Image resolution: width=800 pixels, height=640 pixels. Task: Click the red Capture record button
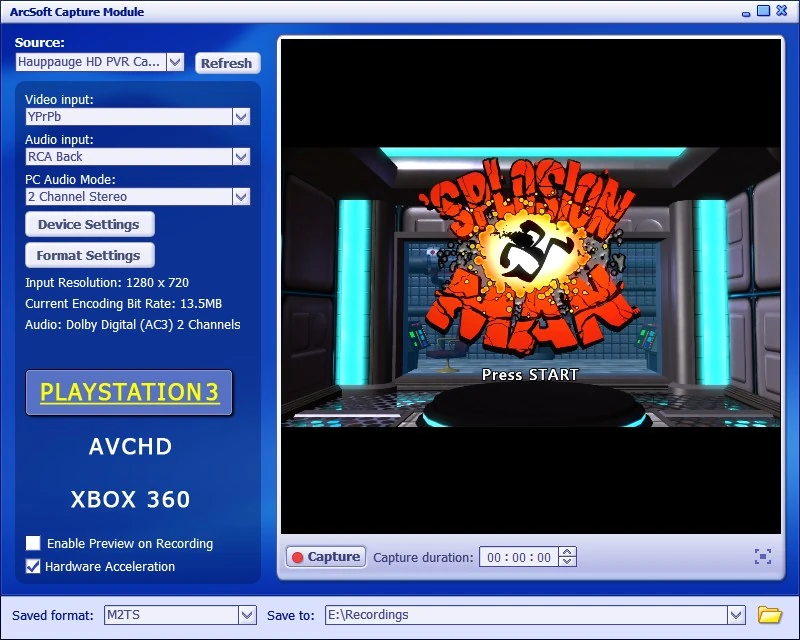click(x=326, y=557)
